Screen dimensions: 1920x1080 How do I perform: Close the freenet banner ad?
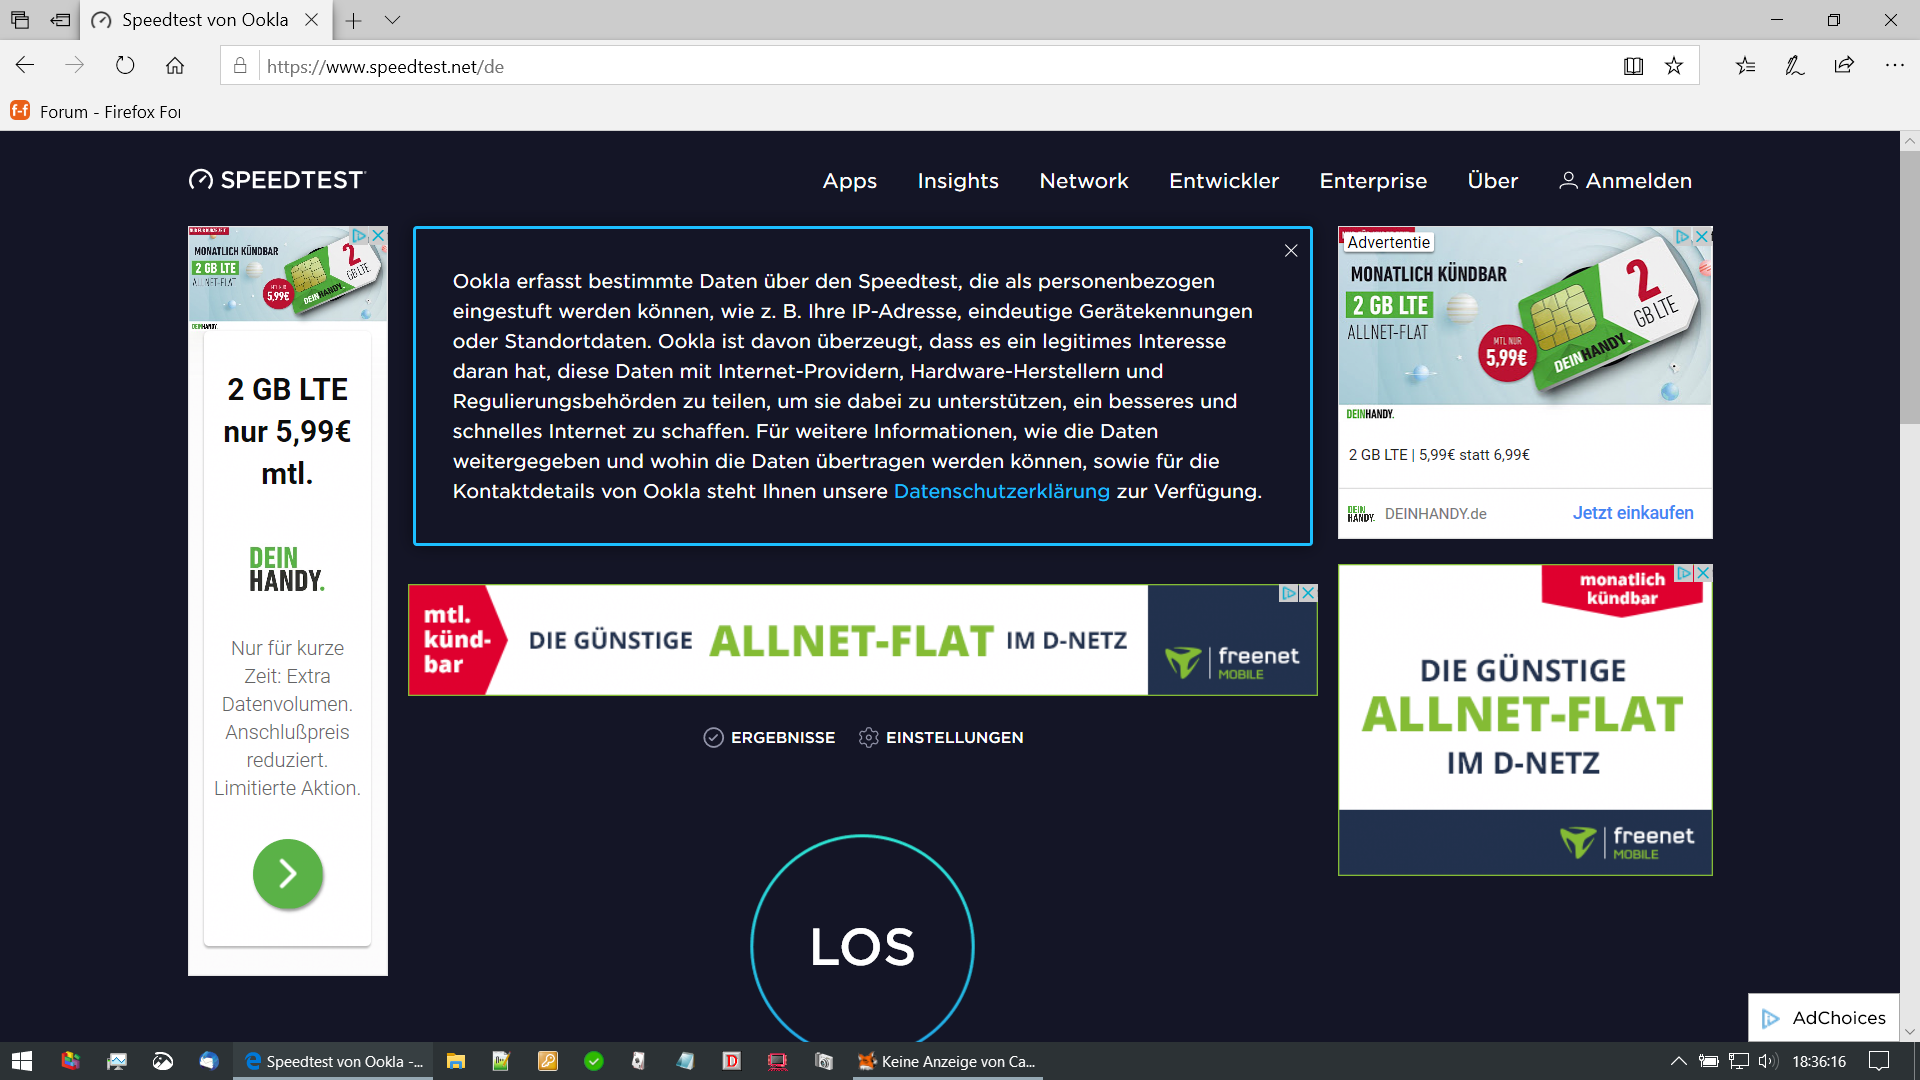(x=1308, y=593)
